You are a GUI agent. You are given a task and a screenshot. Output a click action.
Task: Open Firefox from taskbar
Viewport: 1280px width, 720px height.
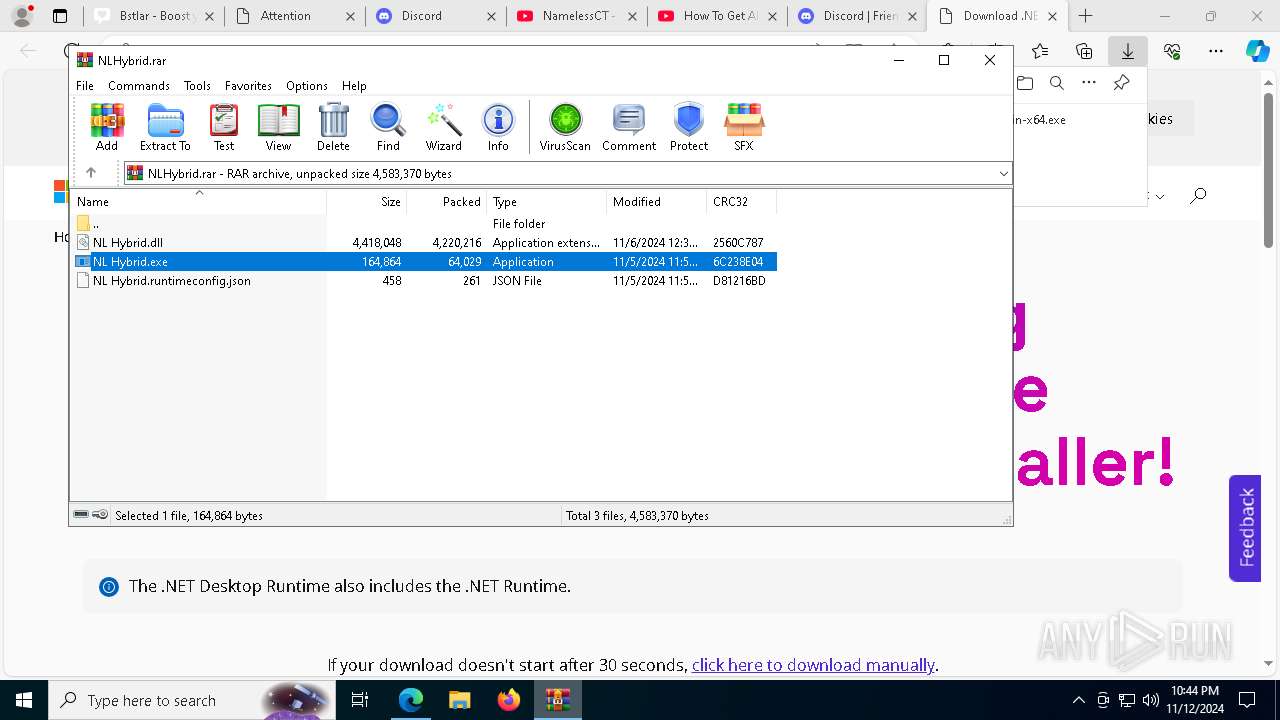point(508,700)
